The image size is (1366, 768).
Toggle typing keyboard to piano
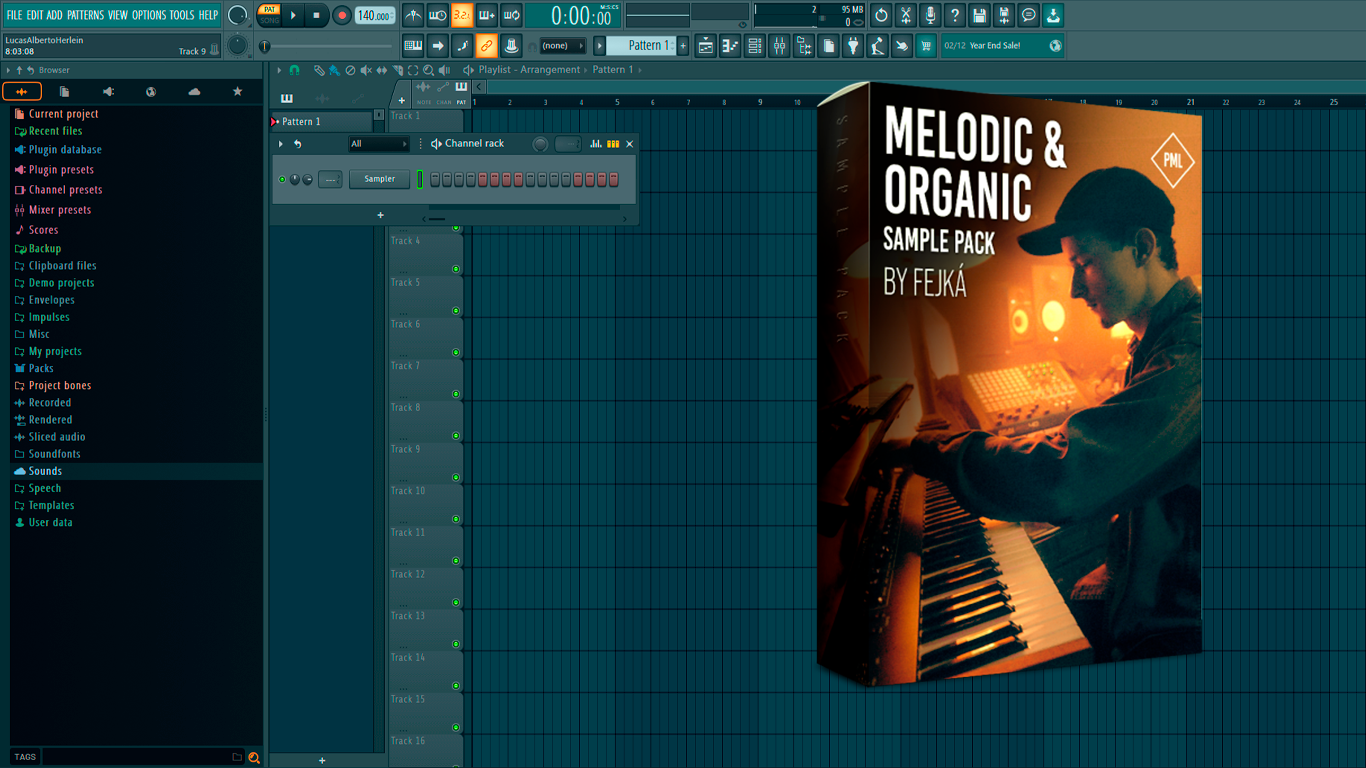pyautogui.click(x=413, y=45)
